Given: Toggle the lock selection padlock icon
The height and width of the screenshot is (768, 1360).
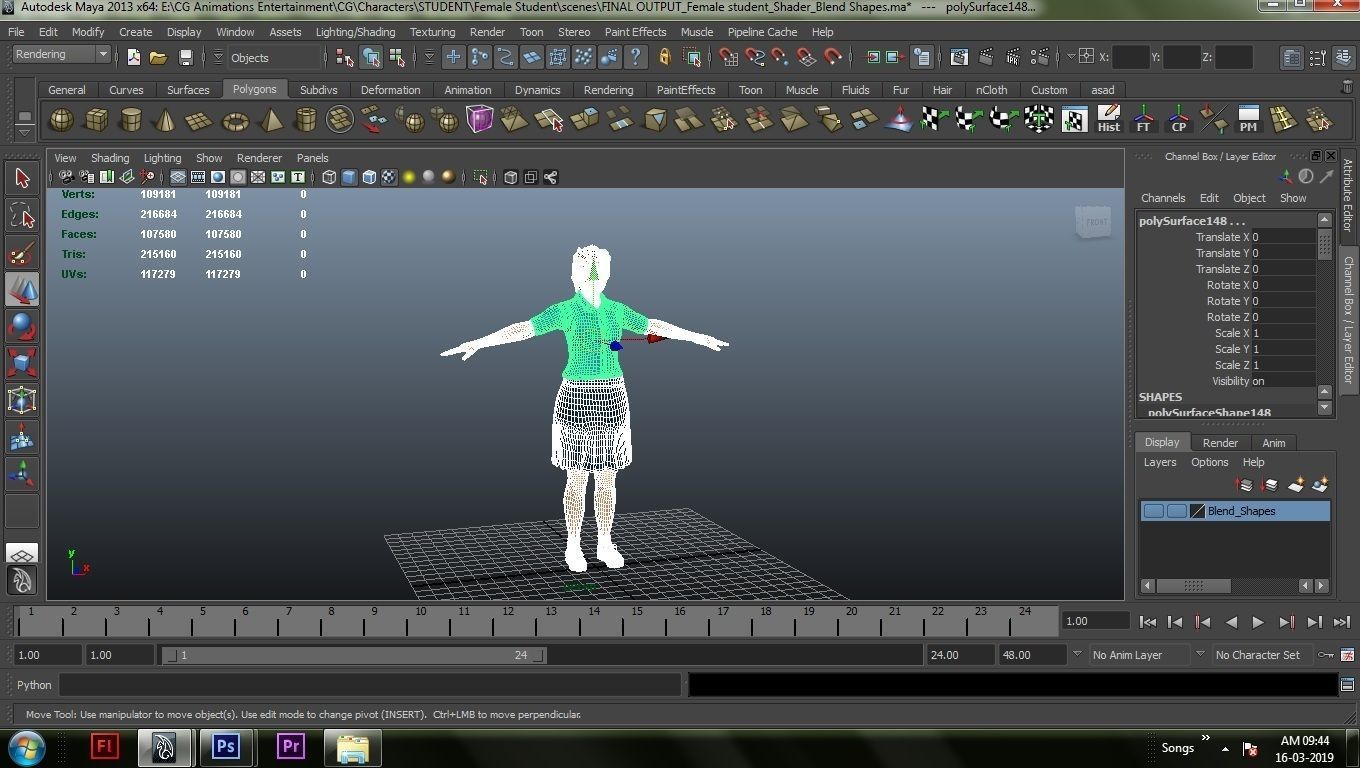Looking at the screenshot, I should [665, 57].
